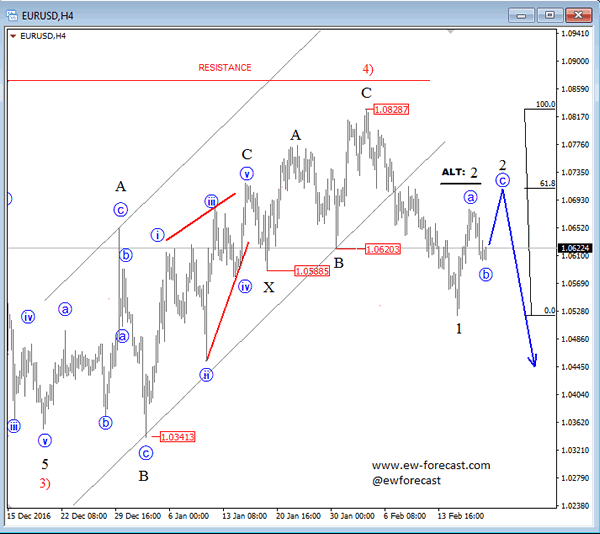Screen dimensions: 600x534
Task: Click the EURUSD,H4 chart window icon
Action: point(12,15)
